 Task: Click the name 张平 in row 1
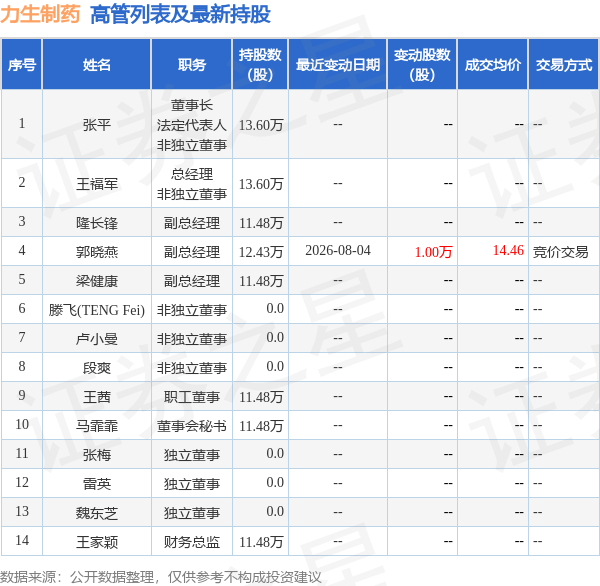97,125
